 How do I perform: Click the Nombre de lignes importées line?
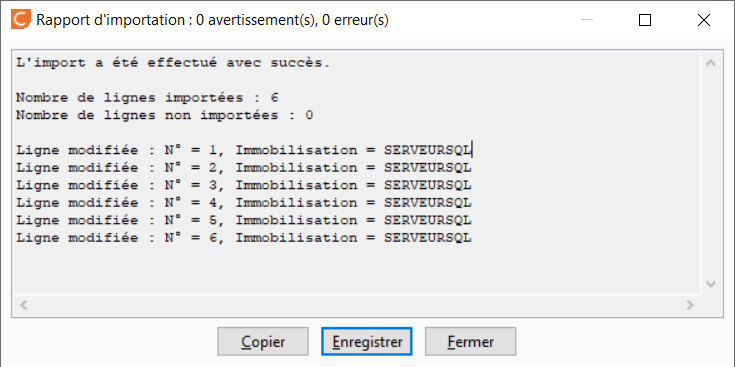[x=147, y=98]
